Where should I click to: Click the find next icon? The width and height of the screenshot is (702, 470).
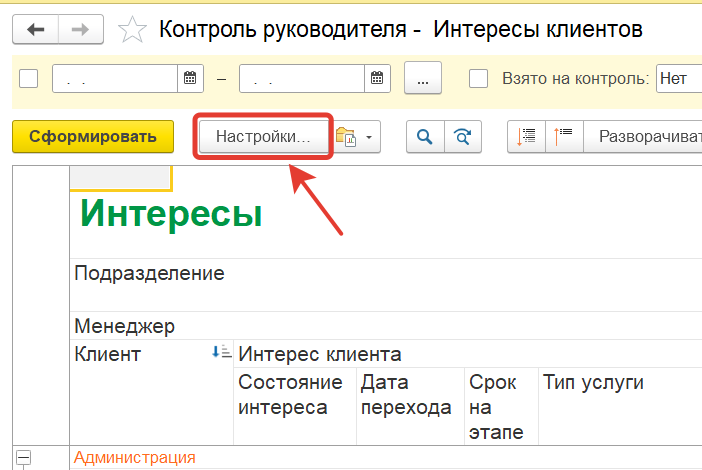[462, 137]
